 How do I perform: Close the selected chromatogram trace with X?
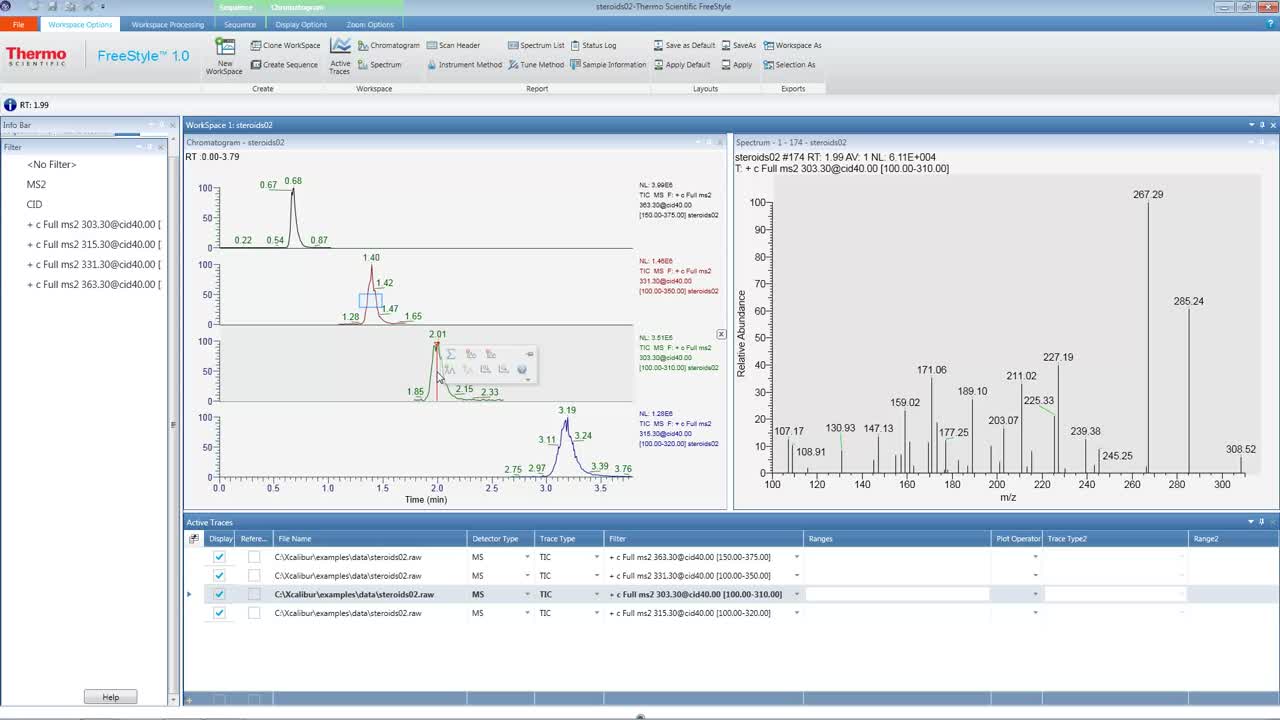[721, 334]
